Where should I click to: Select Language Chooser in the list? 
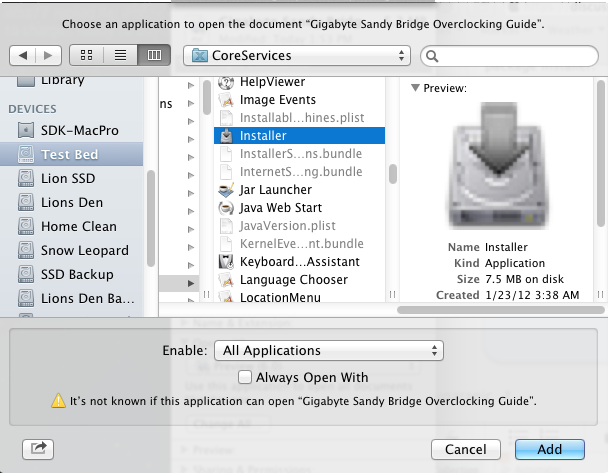[299, 280]
